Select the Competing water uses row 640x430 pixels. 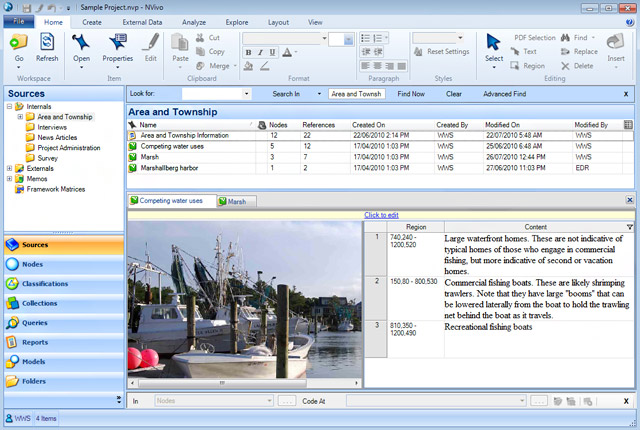pos(380,146)
